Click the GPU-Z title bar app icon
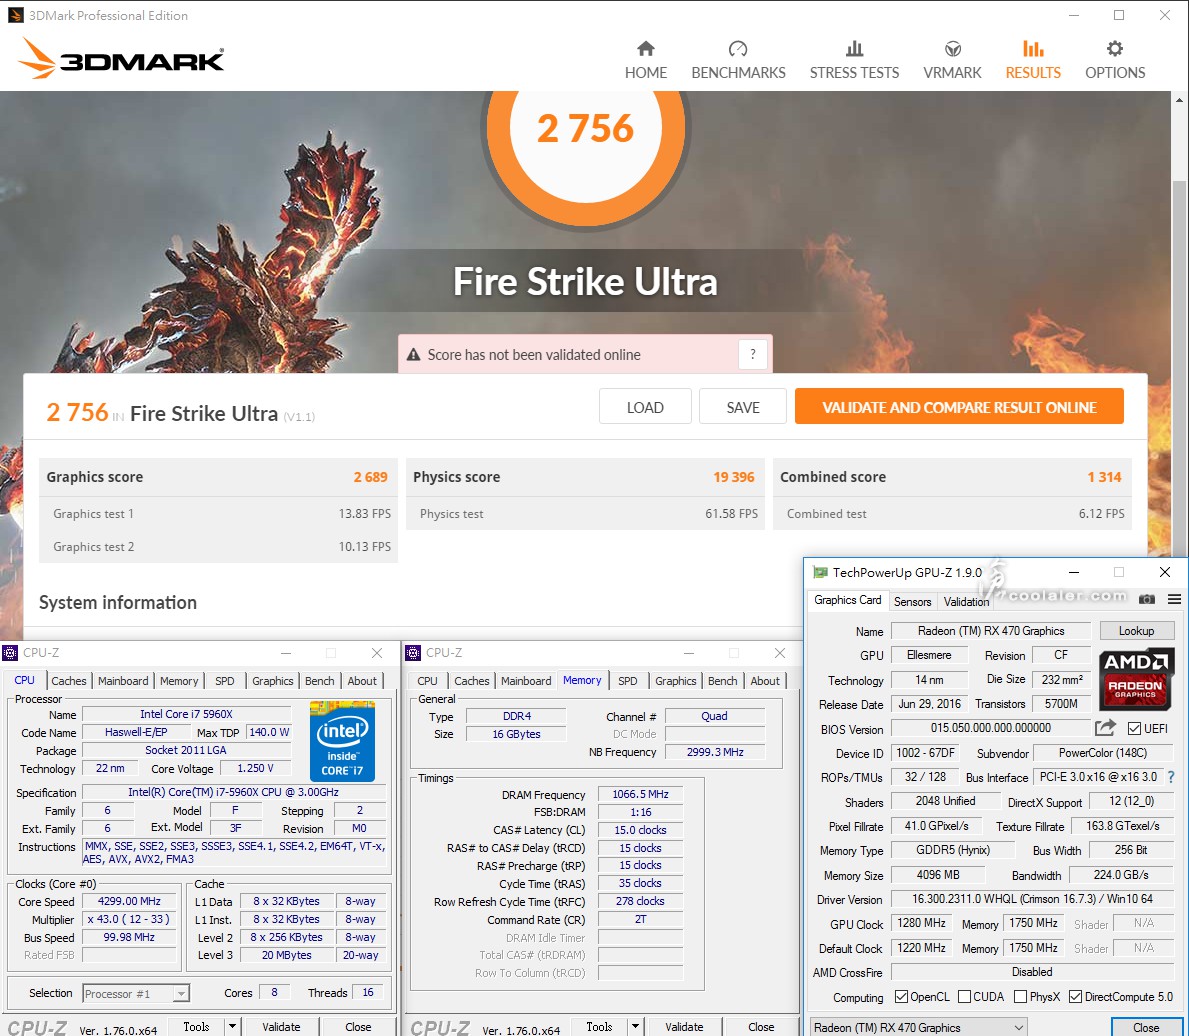The image size is (1189, 1036). click(820, 573)
